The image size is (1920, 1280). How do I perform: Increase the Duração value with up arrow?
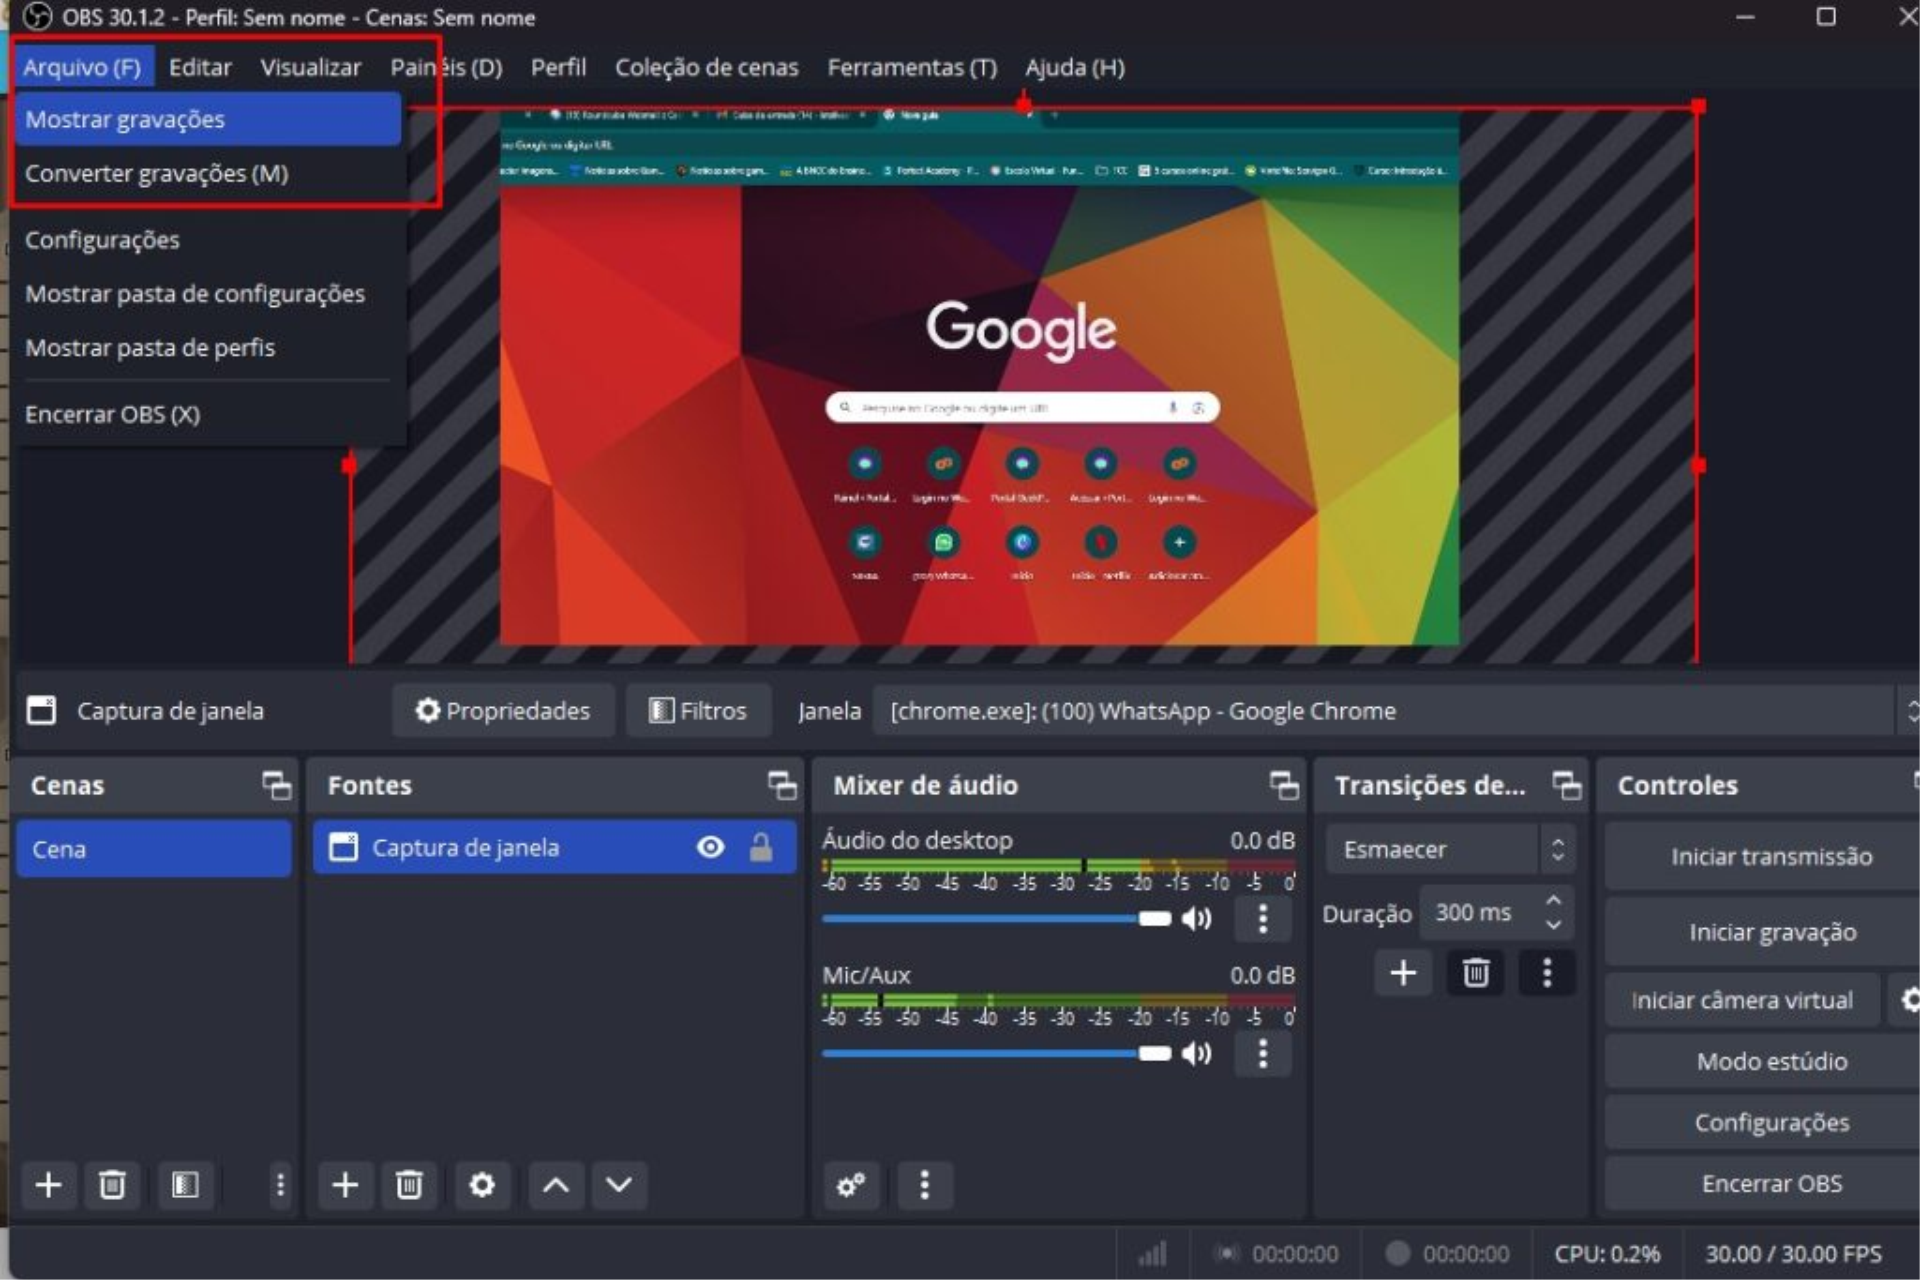pos(1553,901)
